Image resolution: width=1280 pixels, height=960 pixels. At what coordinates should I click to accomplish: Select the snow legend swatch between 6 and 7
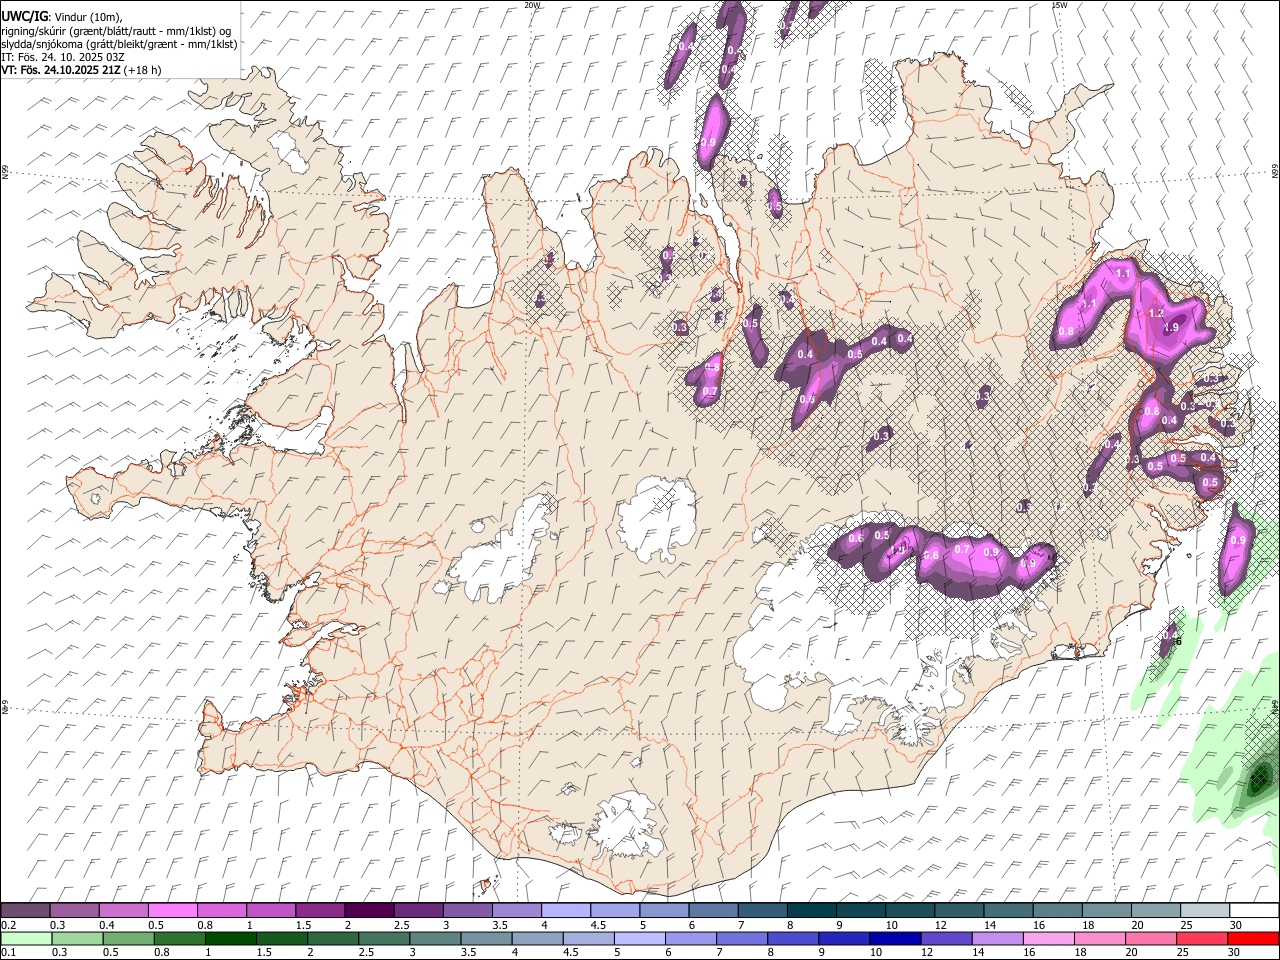(712, 911)
